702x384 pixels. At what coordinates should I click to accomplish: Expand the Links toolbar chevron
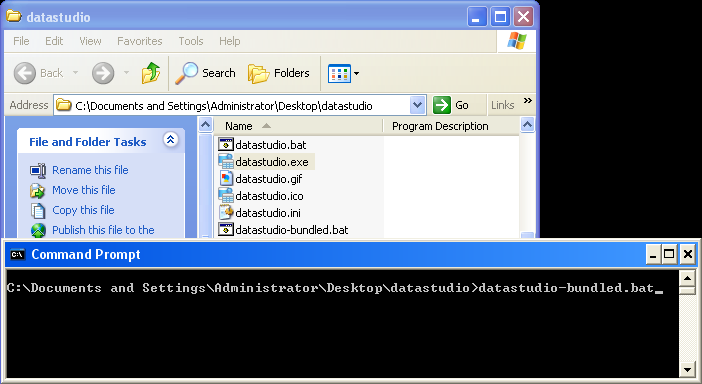pos(527,100)
